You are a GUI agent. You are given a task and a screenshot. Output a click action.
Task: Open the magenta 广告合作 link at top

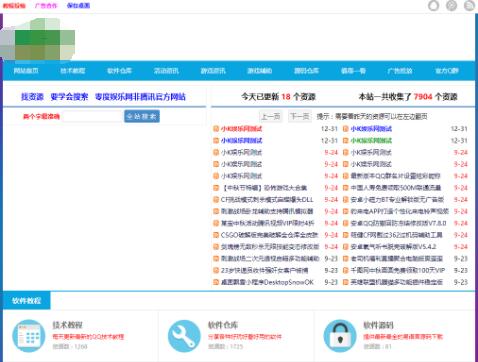point(46,5)
